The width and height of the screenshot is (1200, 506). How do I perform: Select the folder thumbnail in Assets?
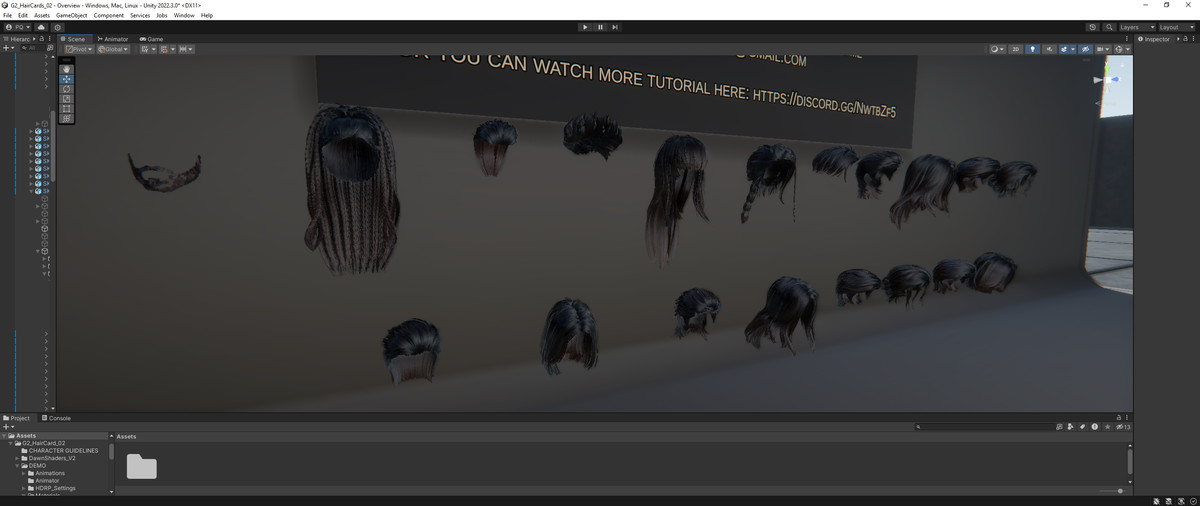tap(141, 466)
